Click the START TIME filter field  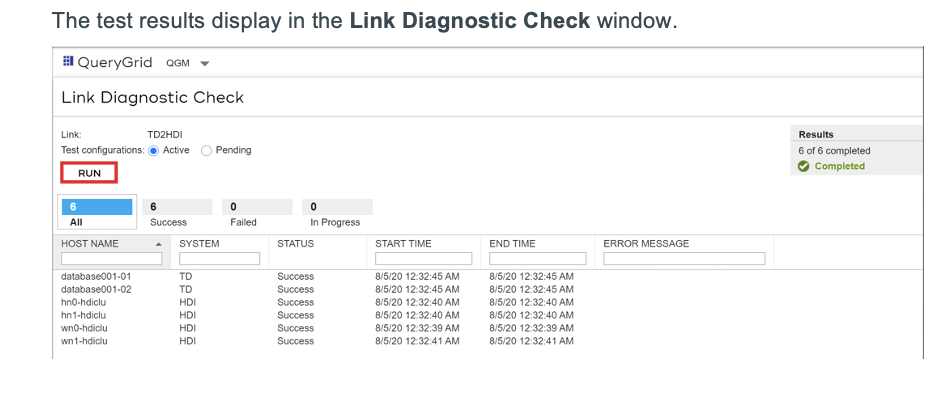(x=423, y=258)
